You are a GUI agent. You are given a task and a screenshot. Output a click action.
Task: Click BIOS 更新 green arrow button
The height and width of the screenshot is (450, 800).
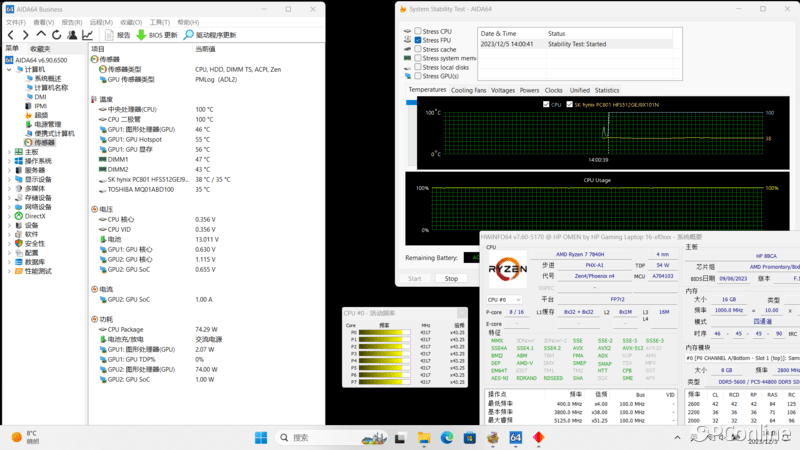coord(157,35)
